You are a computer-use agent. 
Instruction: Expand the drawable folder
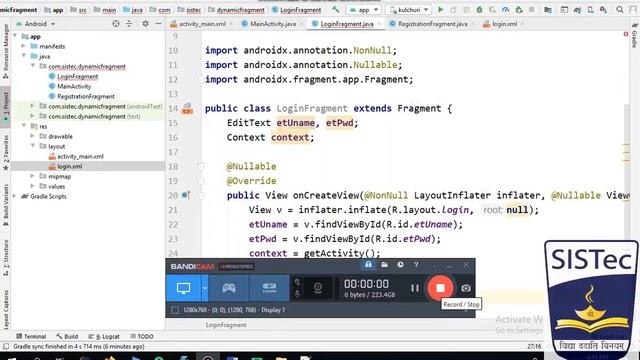point(33,136)
